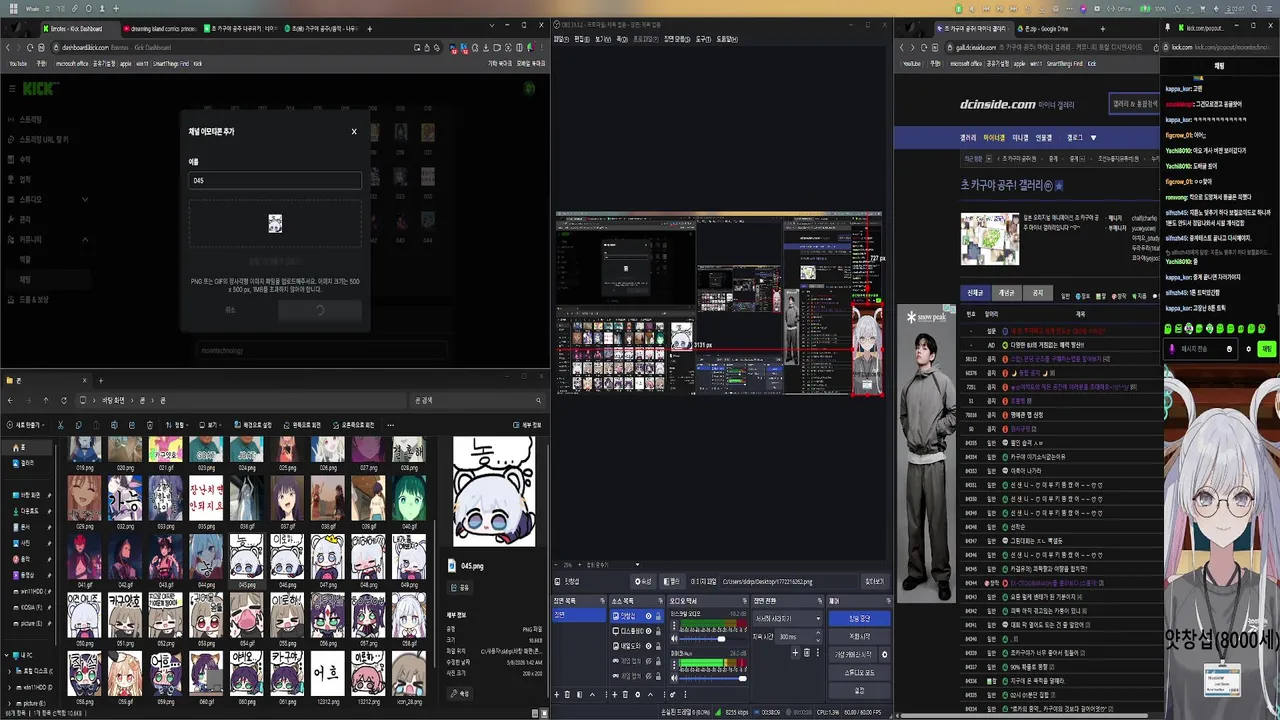Increase the transition duration stepper in OBS
The width and height of the screenshot is (1280, 720).
[818, 632]
